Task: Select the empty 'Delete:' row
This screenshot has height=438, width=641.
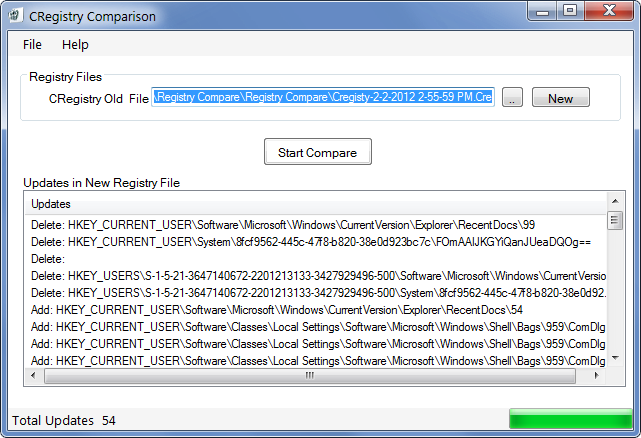Action: coord(48,259)
